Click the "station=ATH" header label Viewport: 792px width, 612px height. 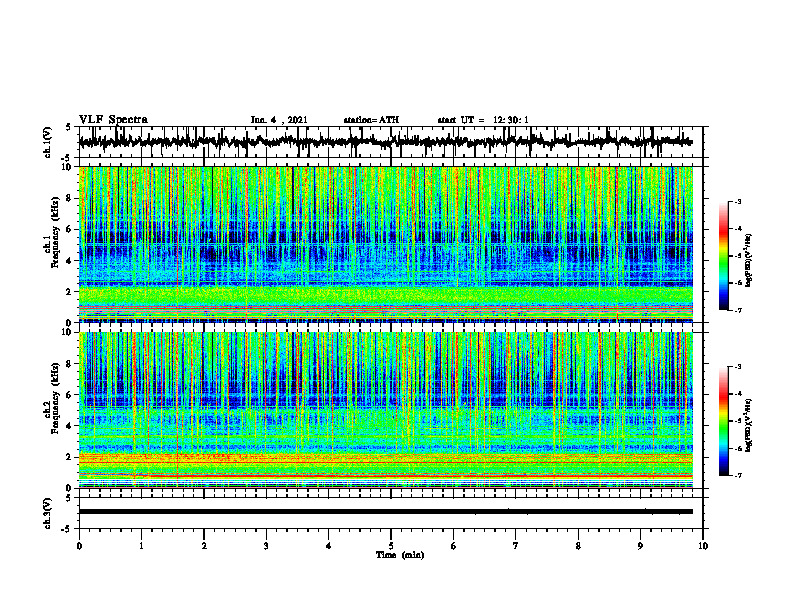click(x=371, y=120)
